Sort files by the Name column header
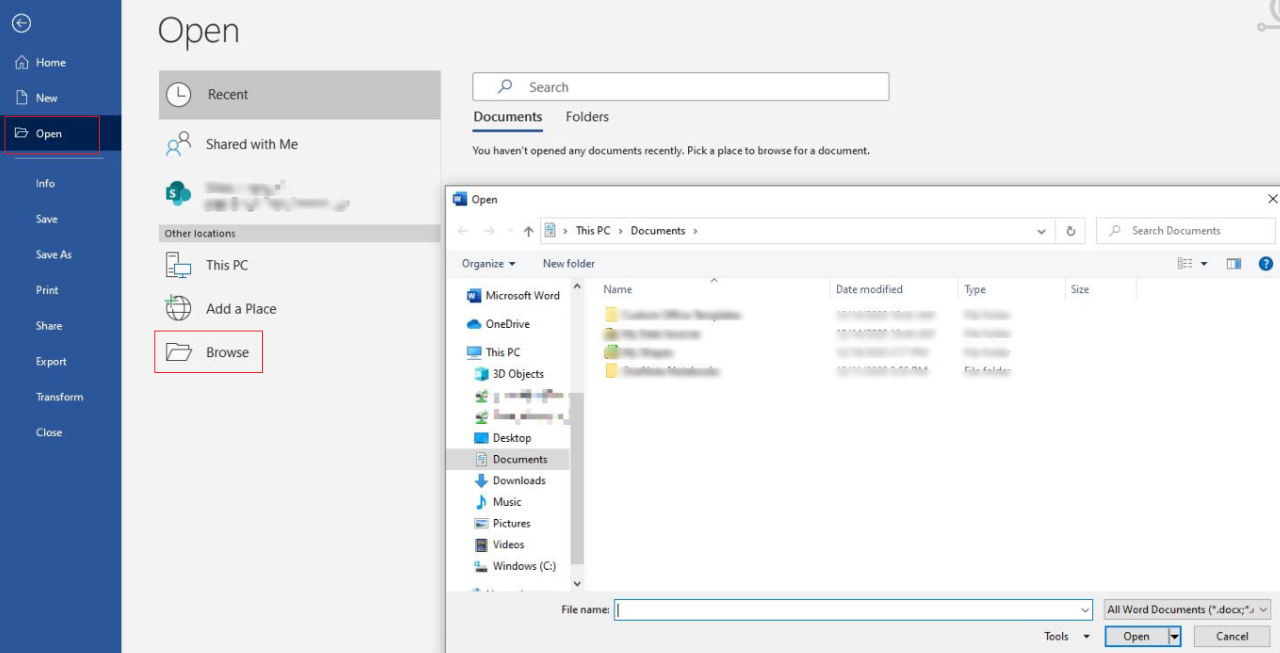This screenshot has height=653, width=1280. (x=617, y=289)
